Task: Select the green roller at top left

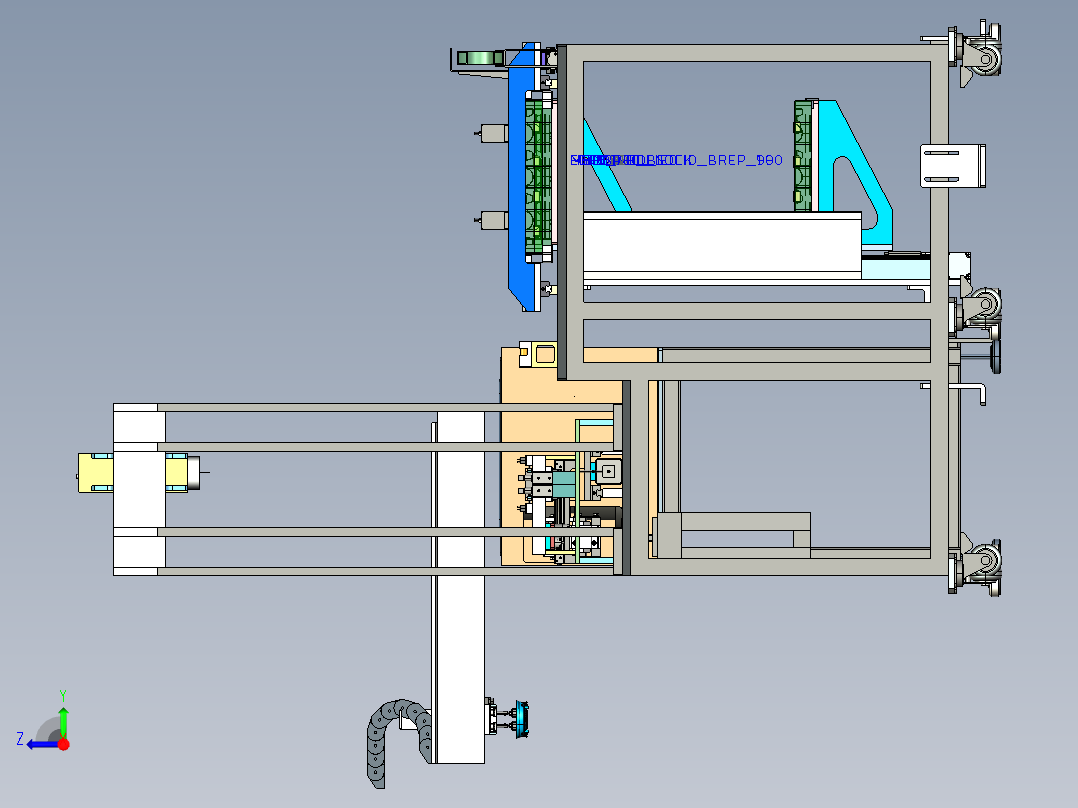Action: pos(478,58)
